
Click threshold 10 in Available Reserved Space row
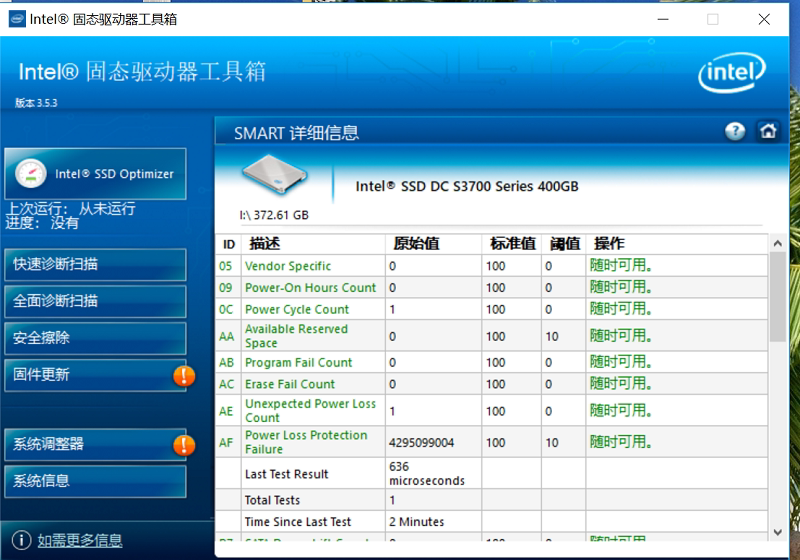point(552,337)
